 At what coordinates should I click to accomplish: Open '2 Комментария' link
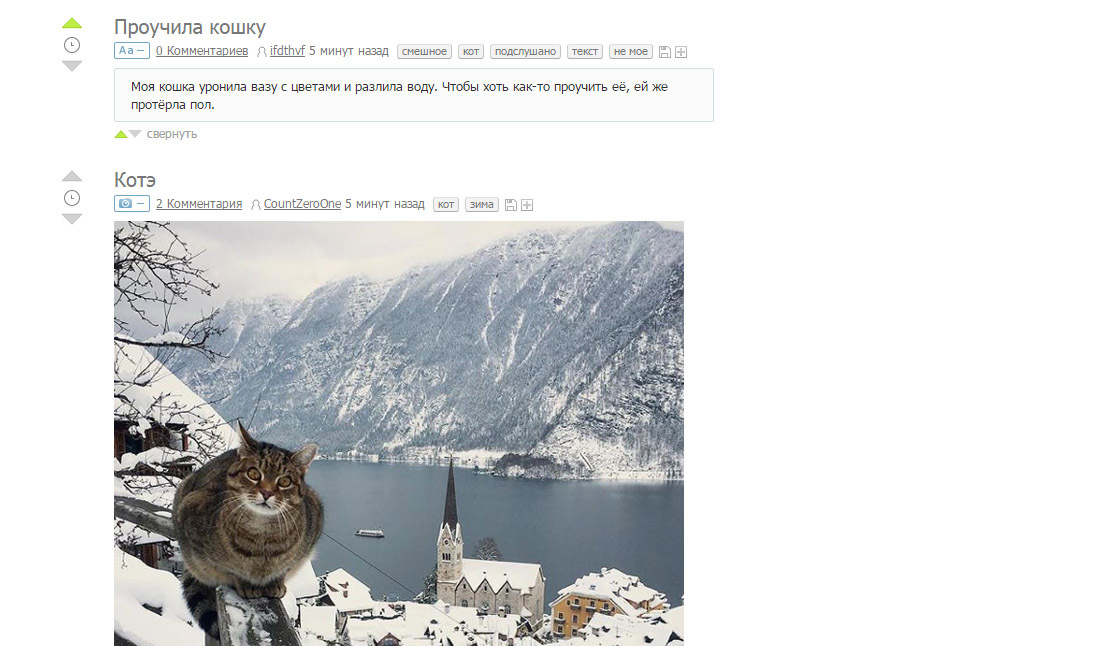199,204
